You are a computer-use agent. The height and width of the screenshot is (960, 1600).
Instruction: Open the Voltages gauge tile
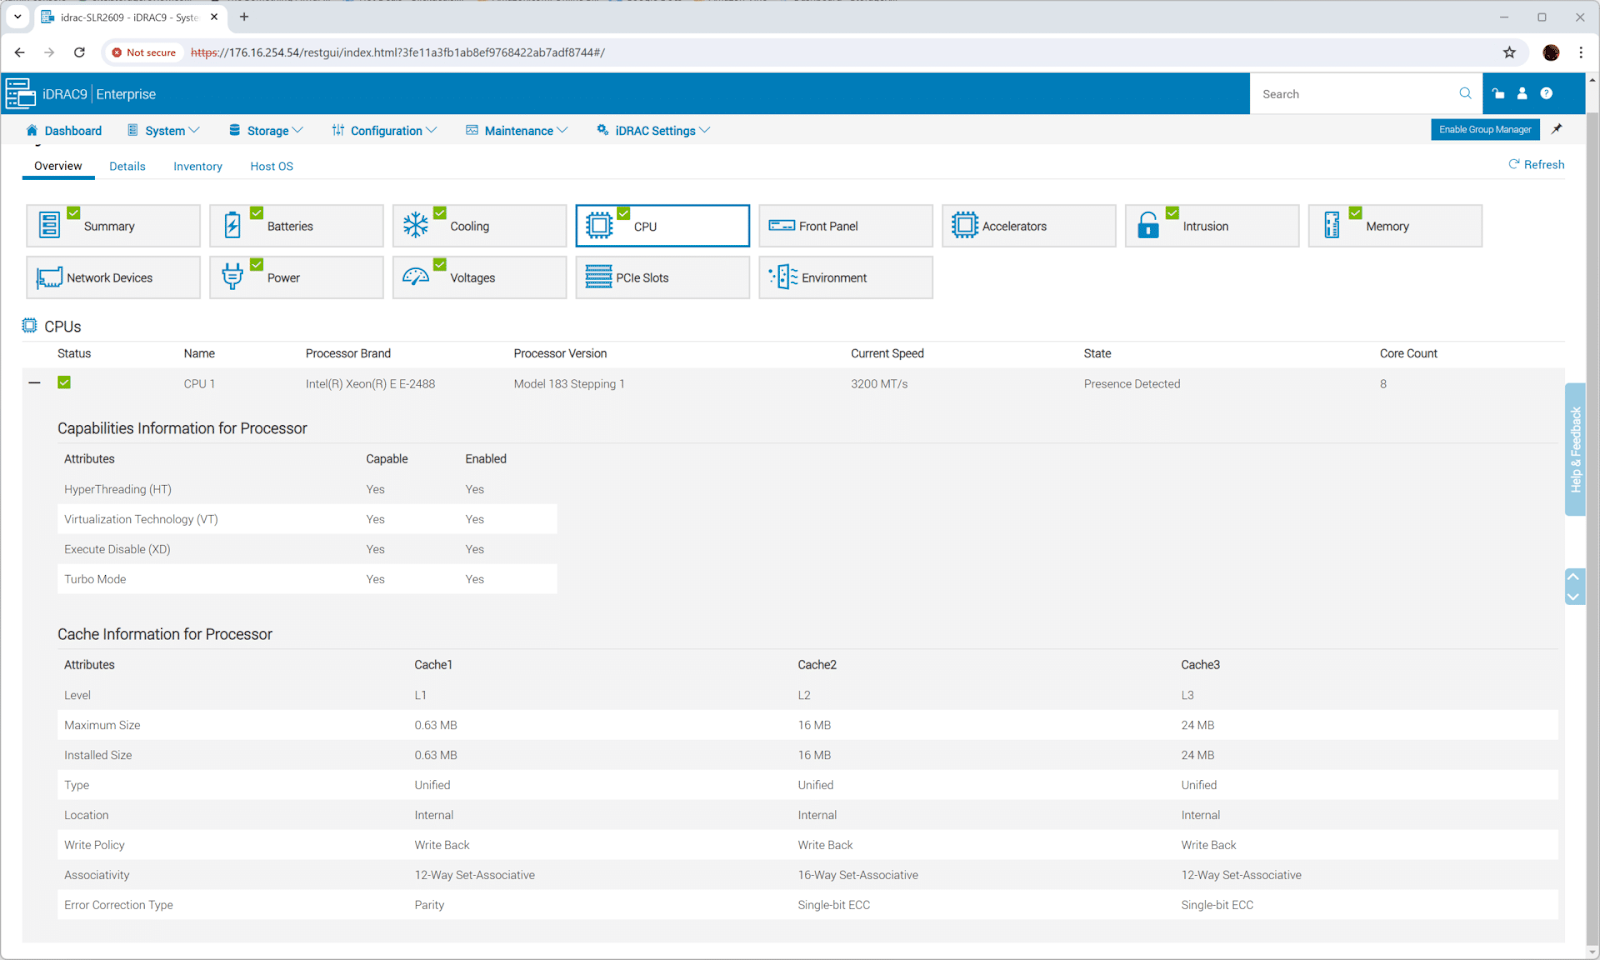click(x=479, y=278)
